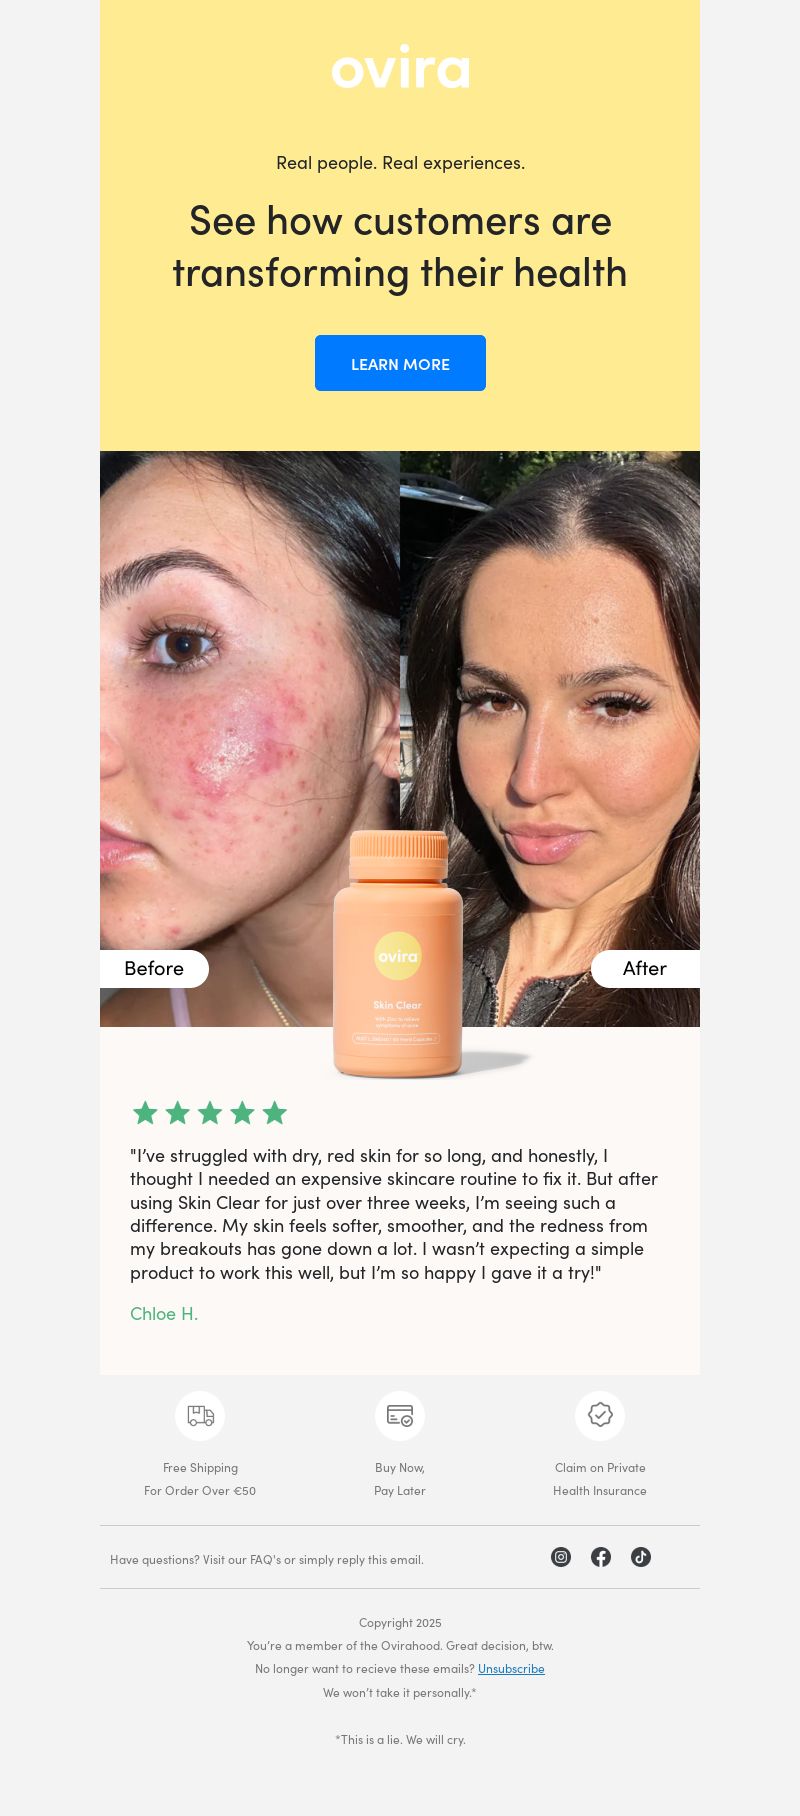The image size is (800, 1816).
Task: Click the Before label pill
Action: point(154,969)
